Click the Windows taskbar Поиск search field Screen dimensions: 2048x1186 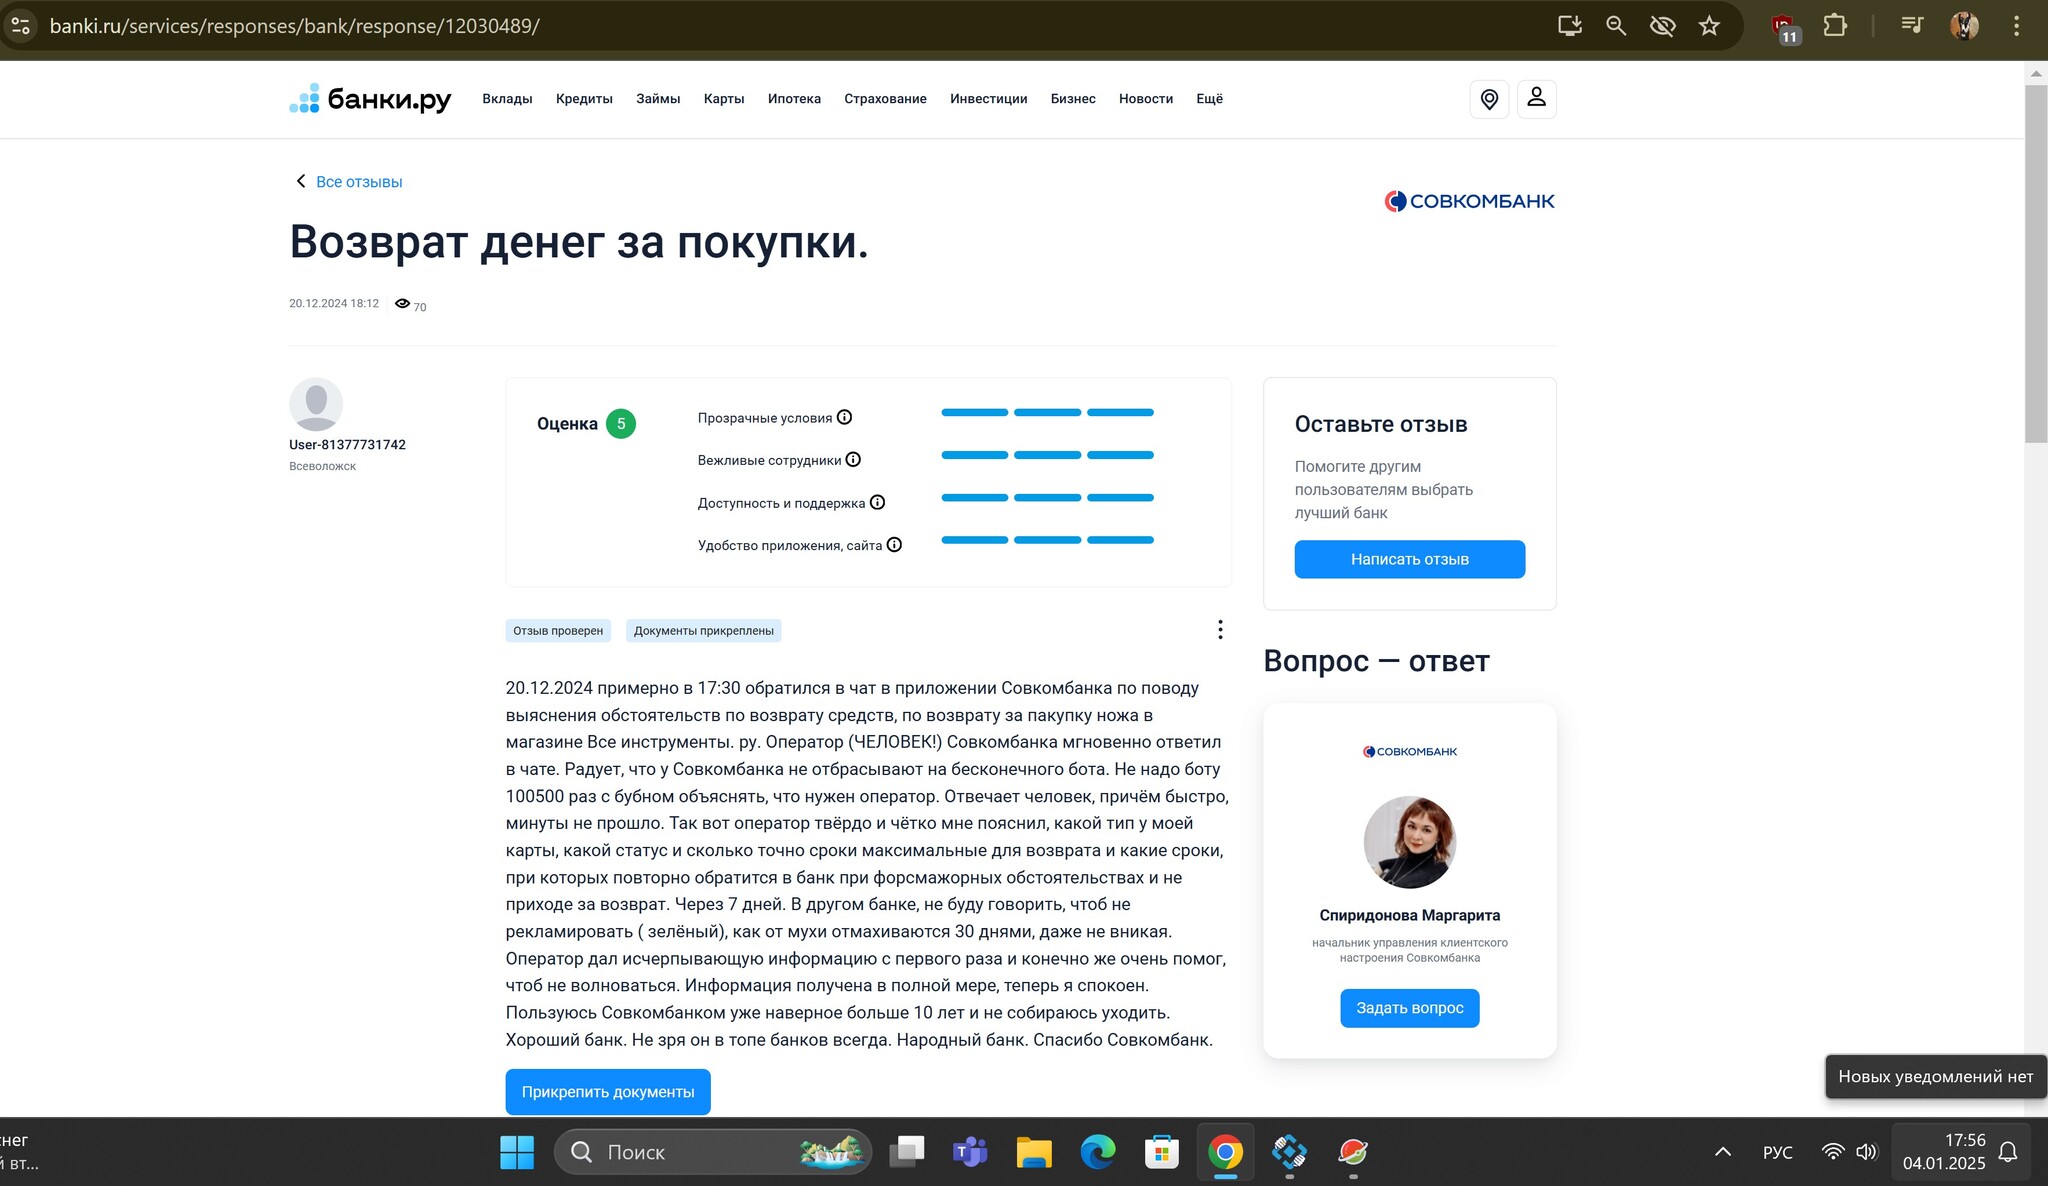point(713,1152)
